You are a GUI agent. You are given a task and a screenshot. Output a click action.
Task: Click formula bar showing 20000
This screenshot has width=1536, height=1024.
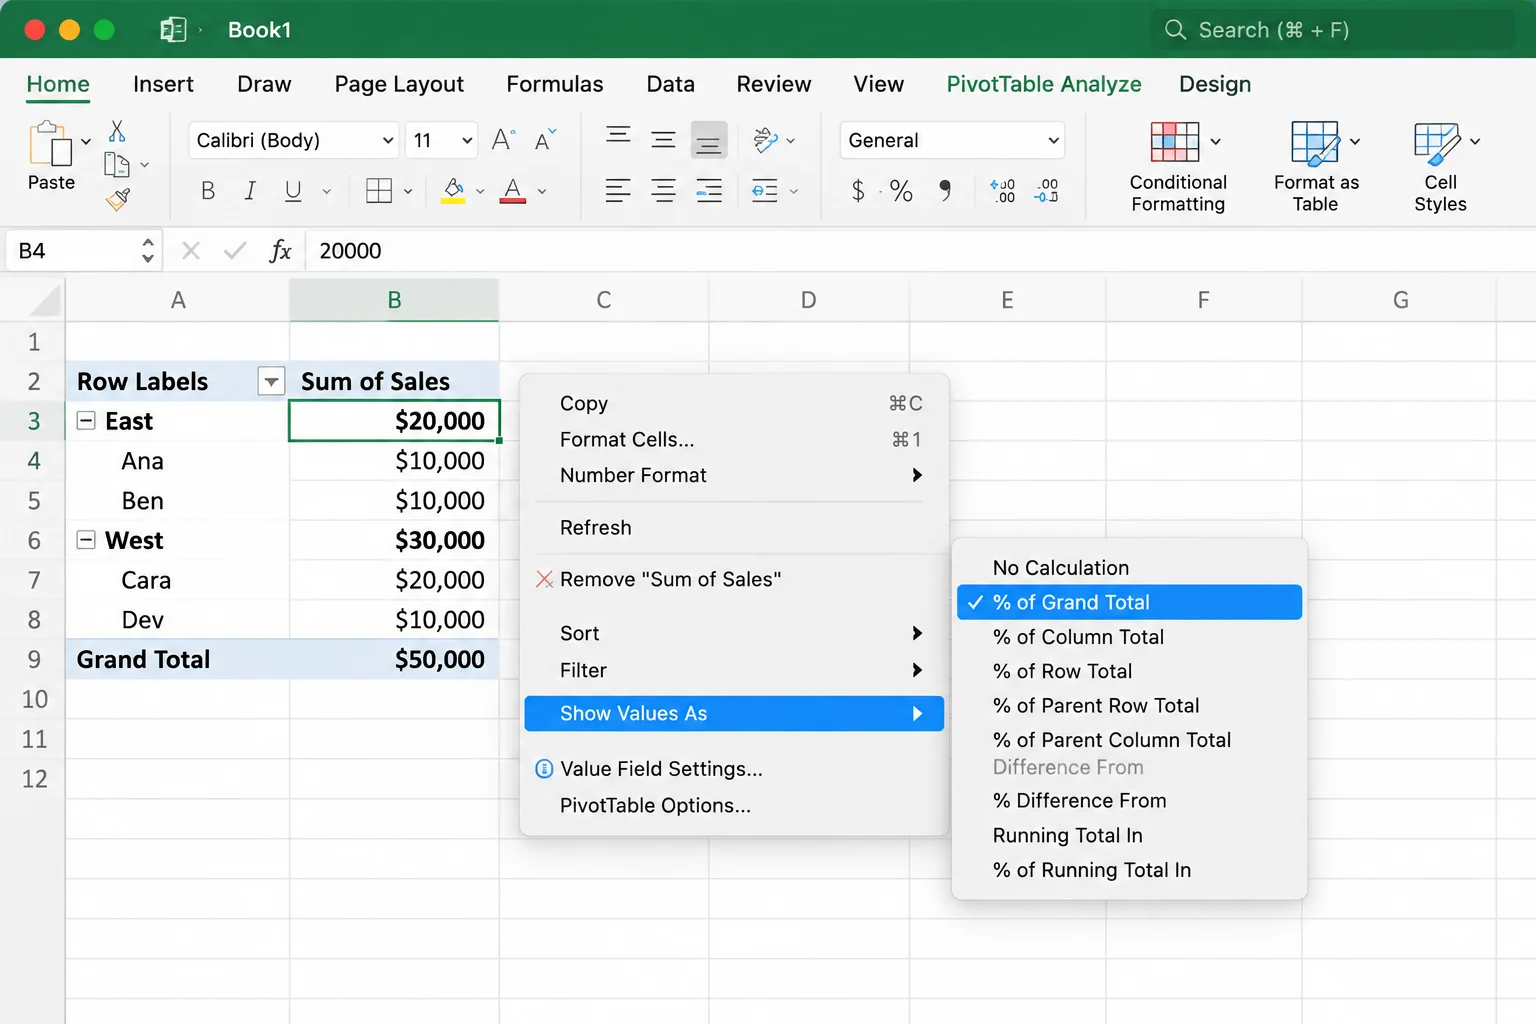click(x=920, y=251)
